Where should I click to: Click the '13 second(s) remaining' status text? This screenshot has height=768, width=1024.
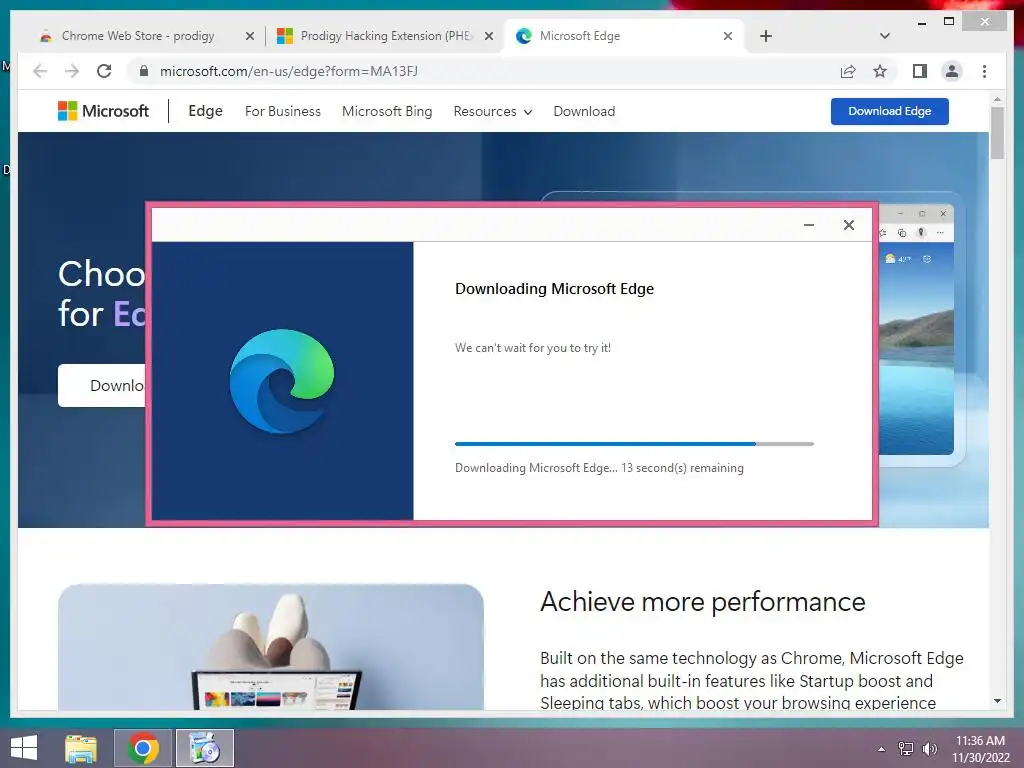(x=682, y=468)
